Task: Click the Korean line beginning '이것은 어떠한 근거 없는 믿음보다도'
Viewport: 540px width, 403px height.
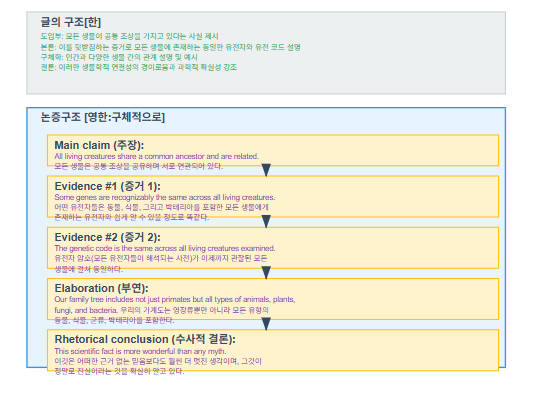Action: point(158,361)
